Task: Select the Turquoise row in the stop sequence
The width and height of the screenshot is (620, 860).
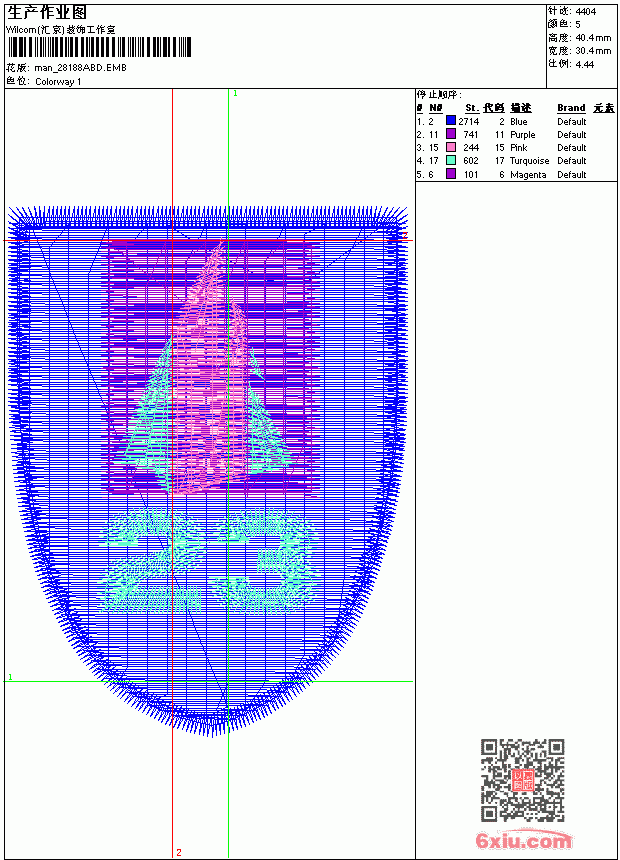Action: [x=516, y=161]
